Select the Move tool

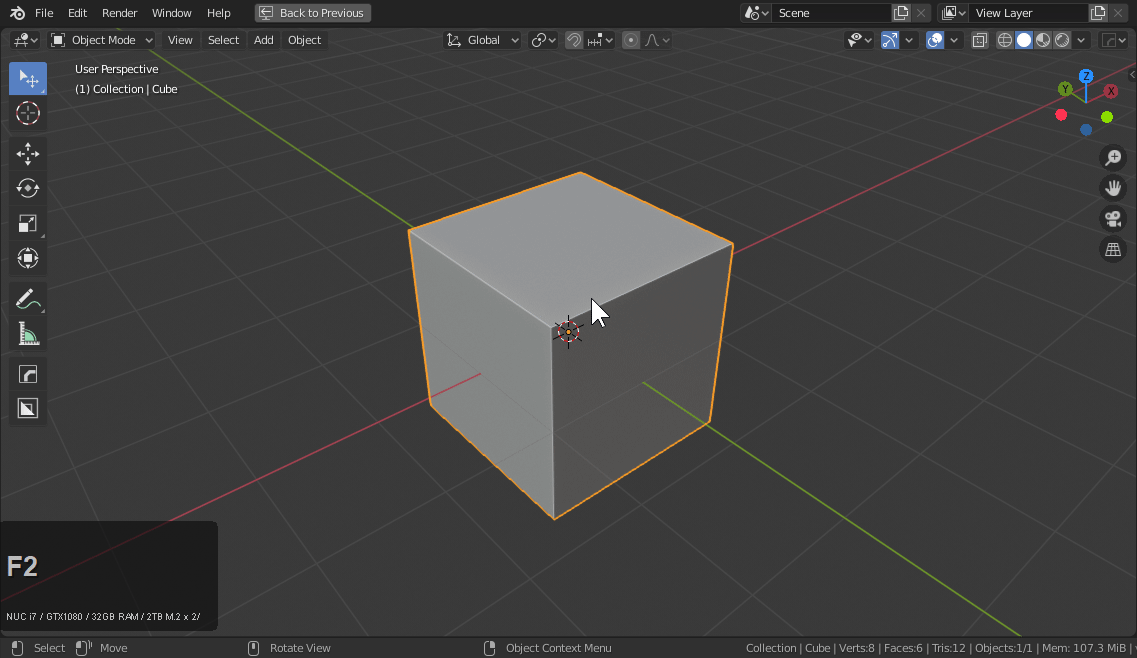[x=27, y=153]
